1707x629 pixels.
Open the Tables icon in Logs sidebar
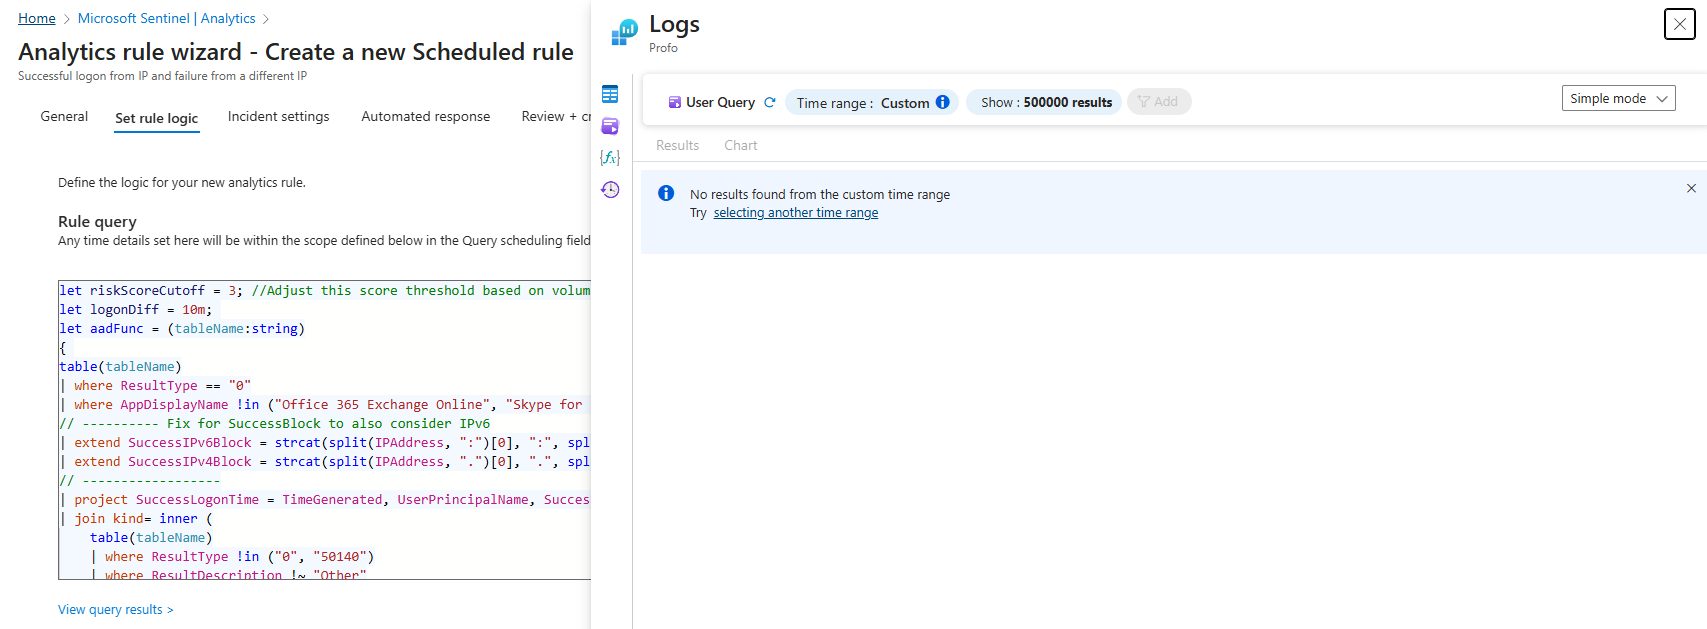[610, 94]
